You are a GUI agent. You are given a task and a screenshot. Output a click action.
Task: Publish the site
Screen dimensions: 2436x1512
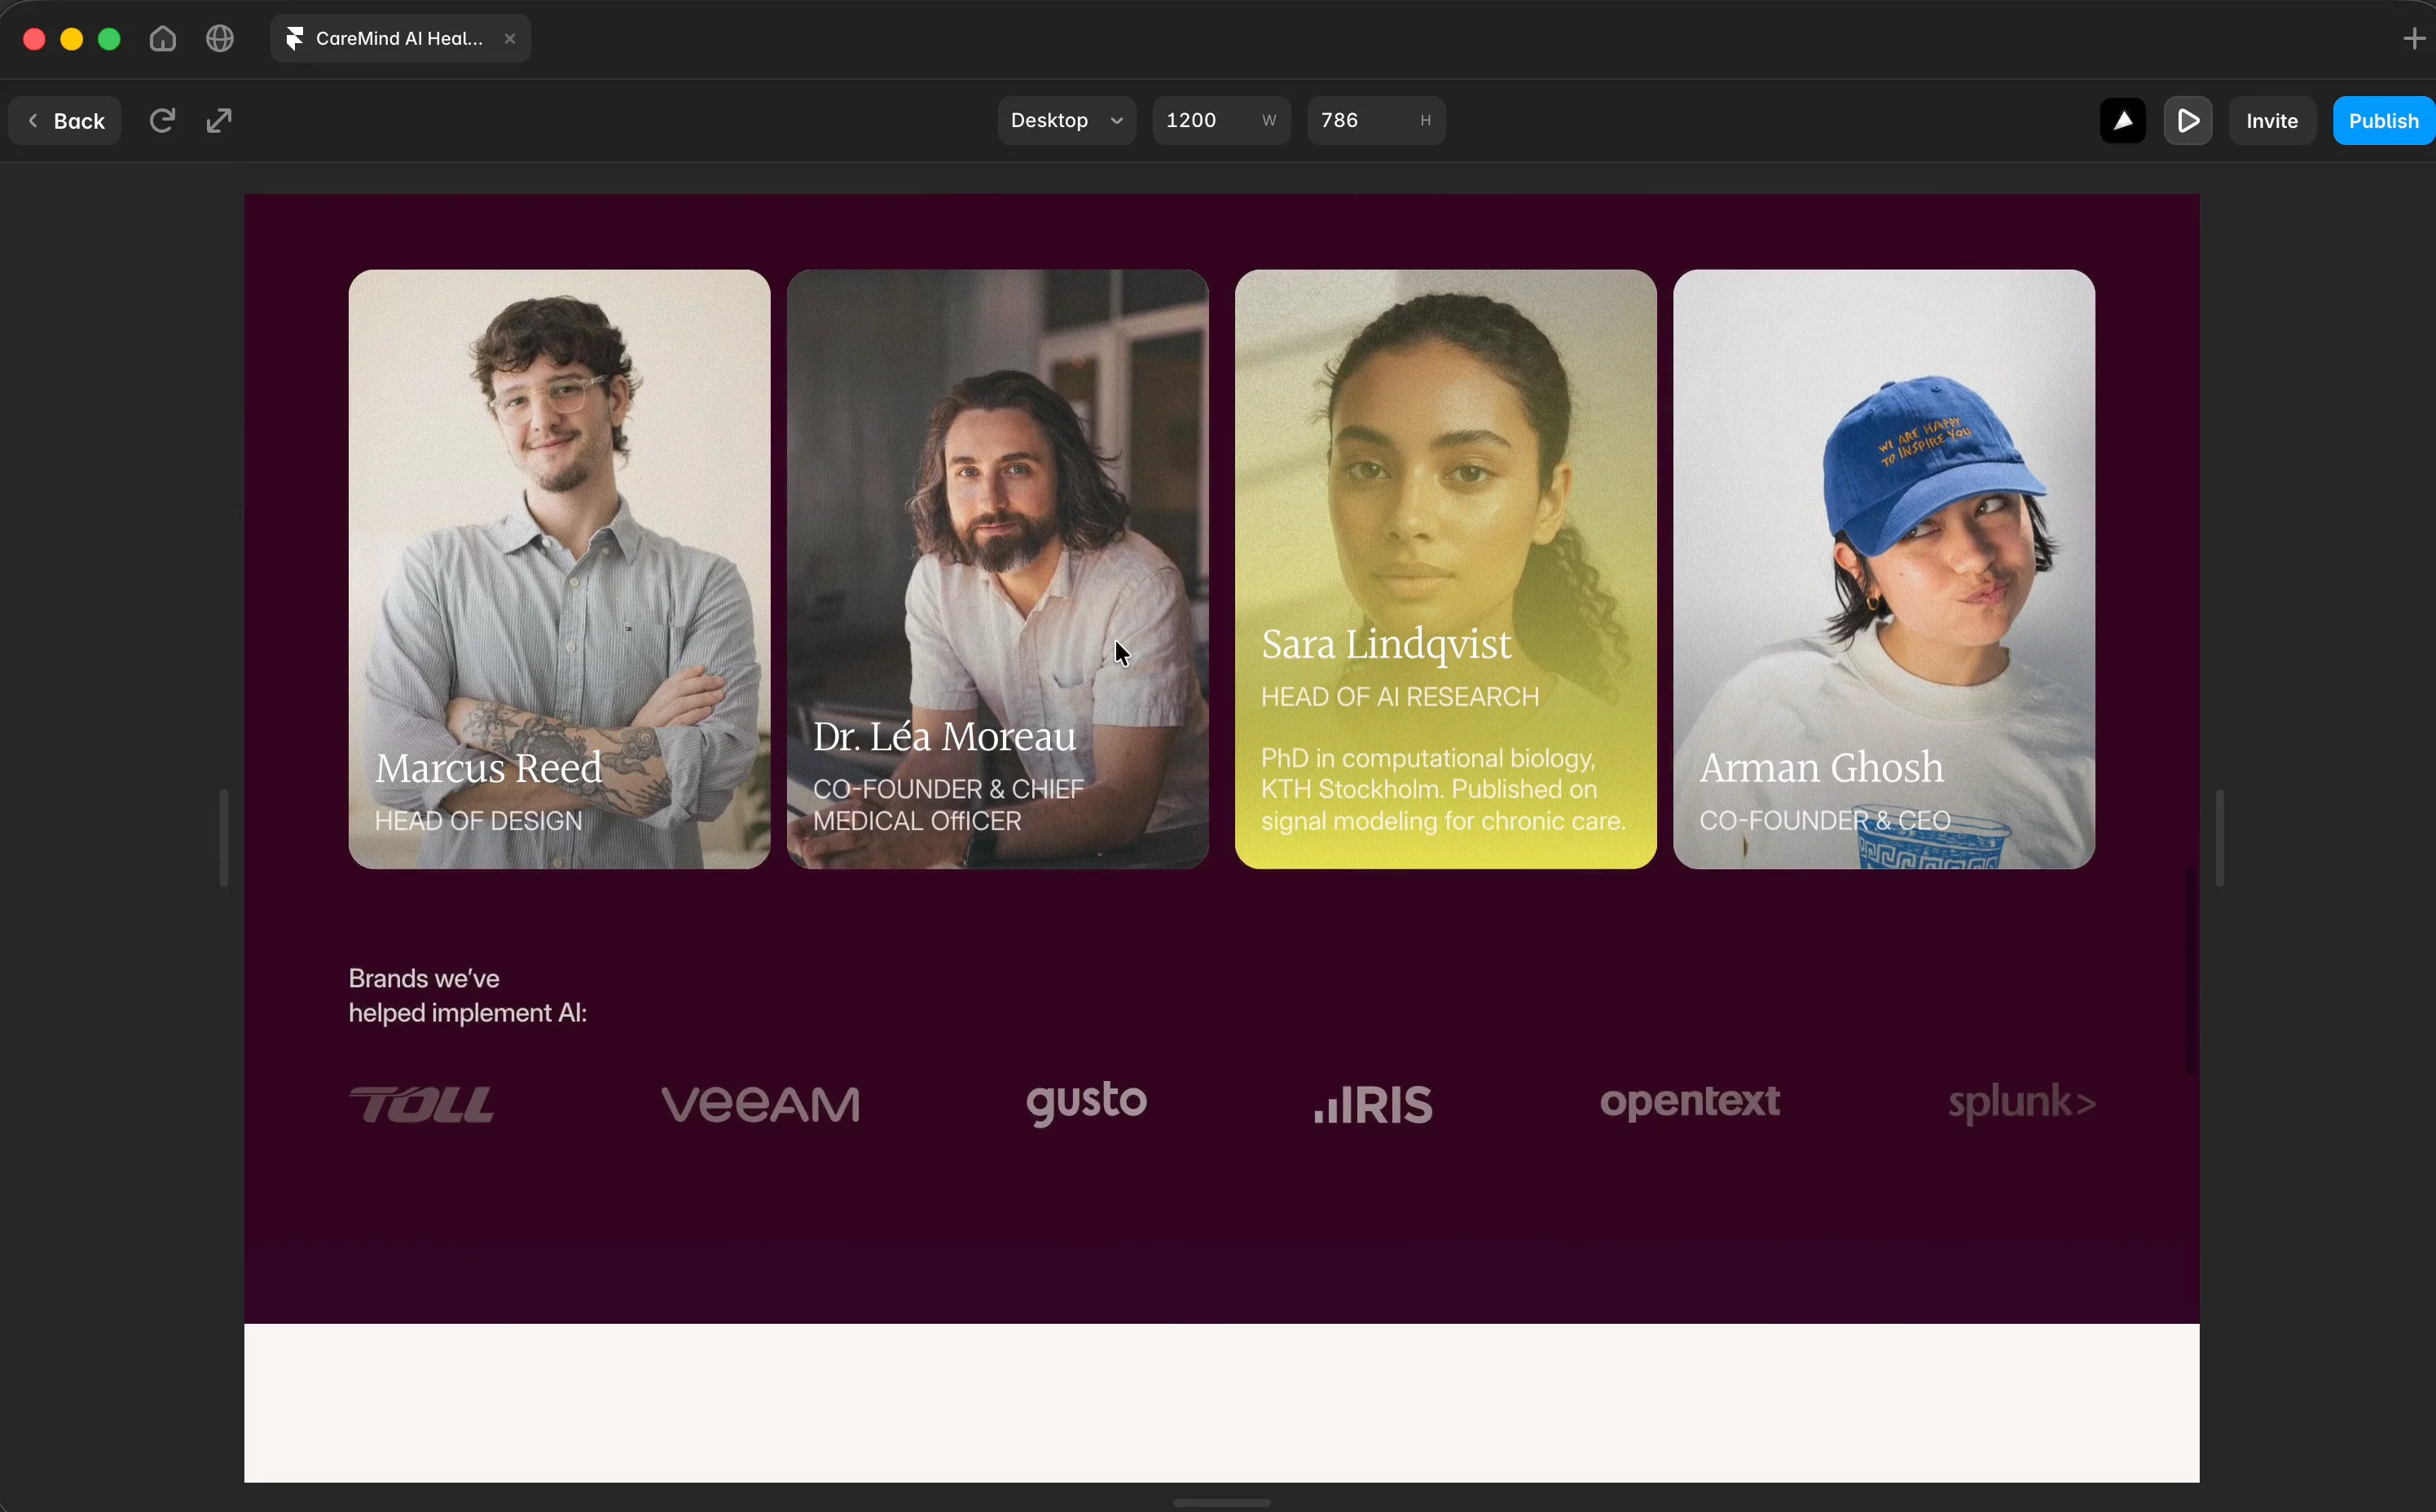click(x=2384, y=121)
